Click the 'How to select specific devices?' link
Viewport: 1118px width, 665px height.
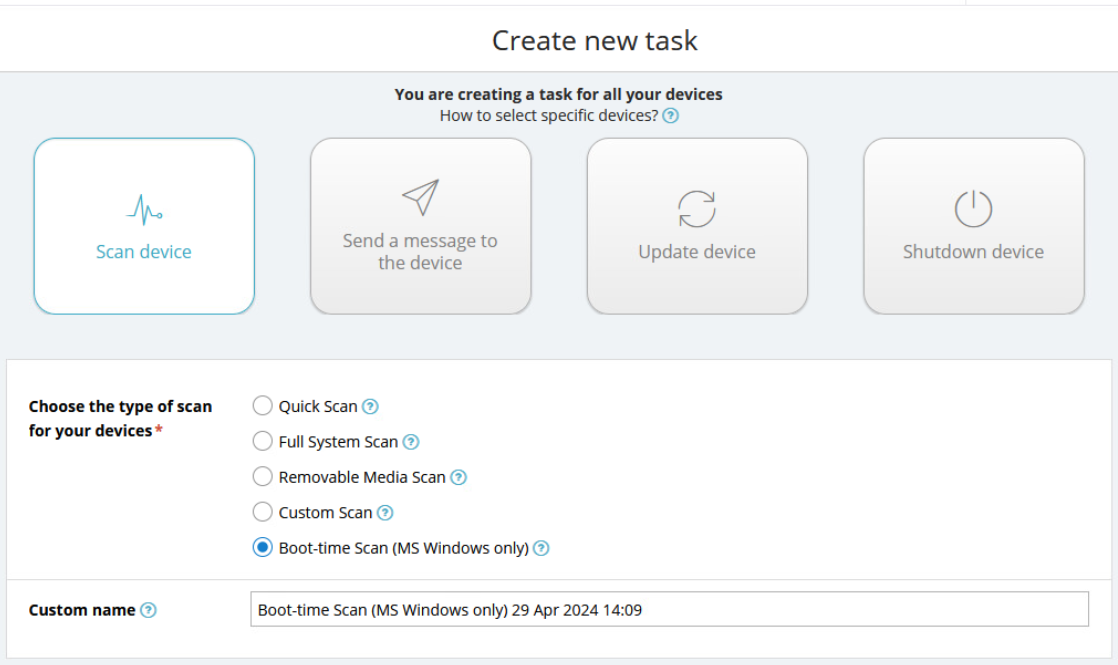point(549,116)
